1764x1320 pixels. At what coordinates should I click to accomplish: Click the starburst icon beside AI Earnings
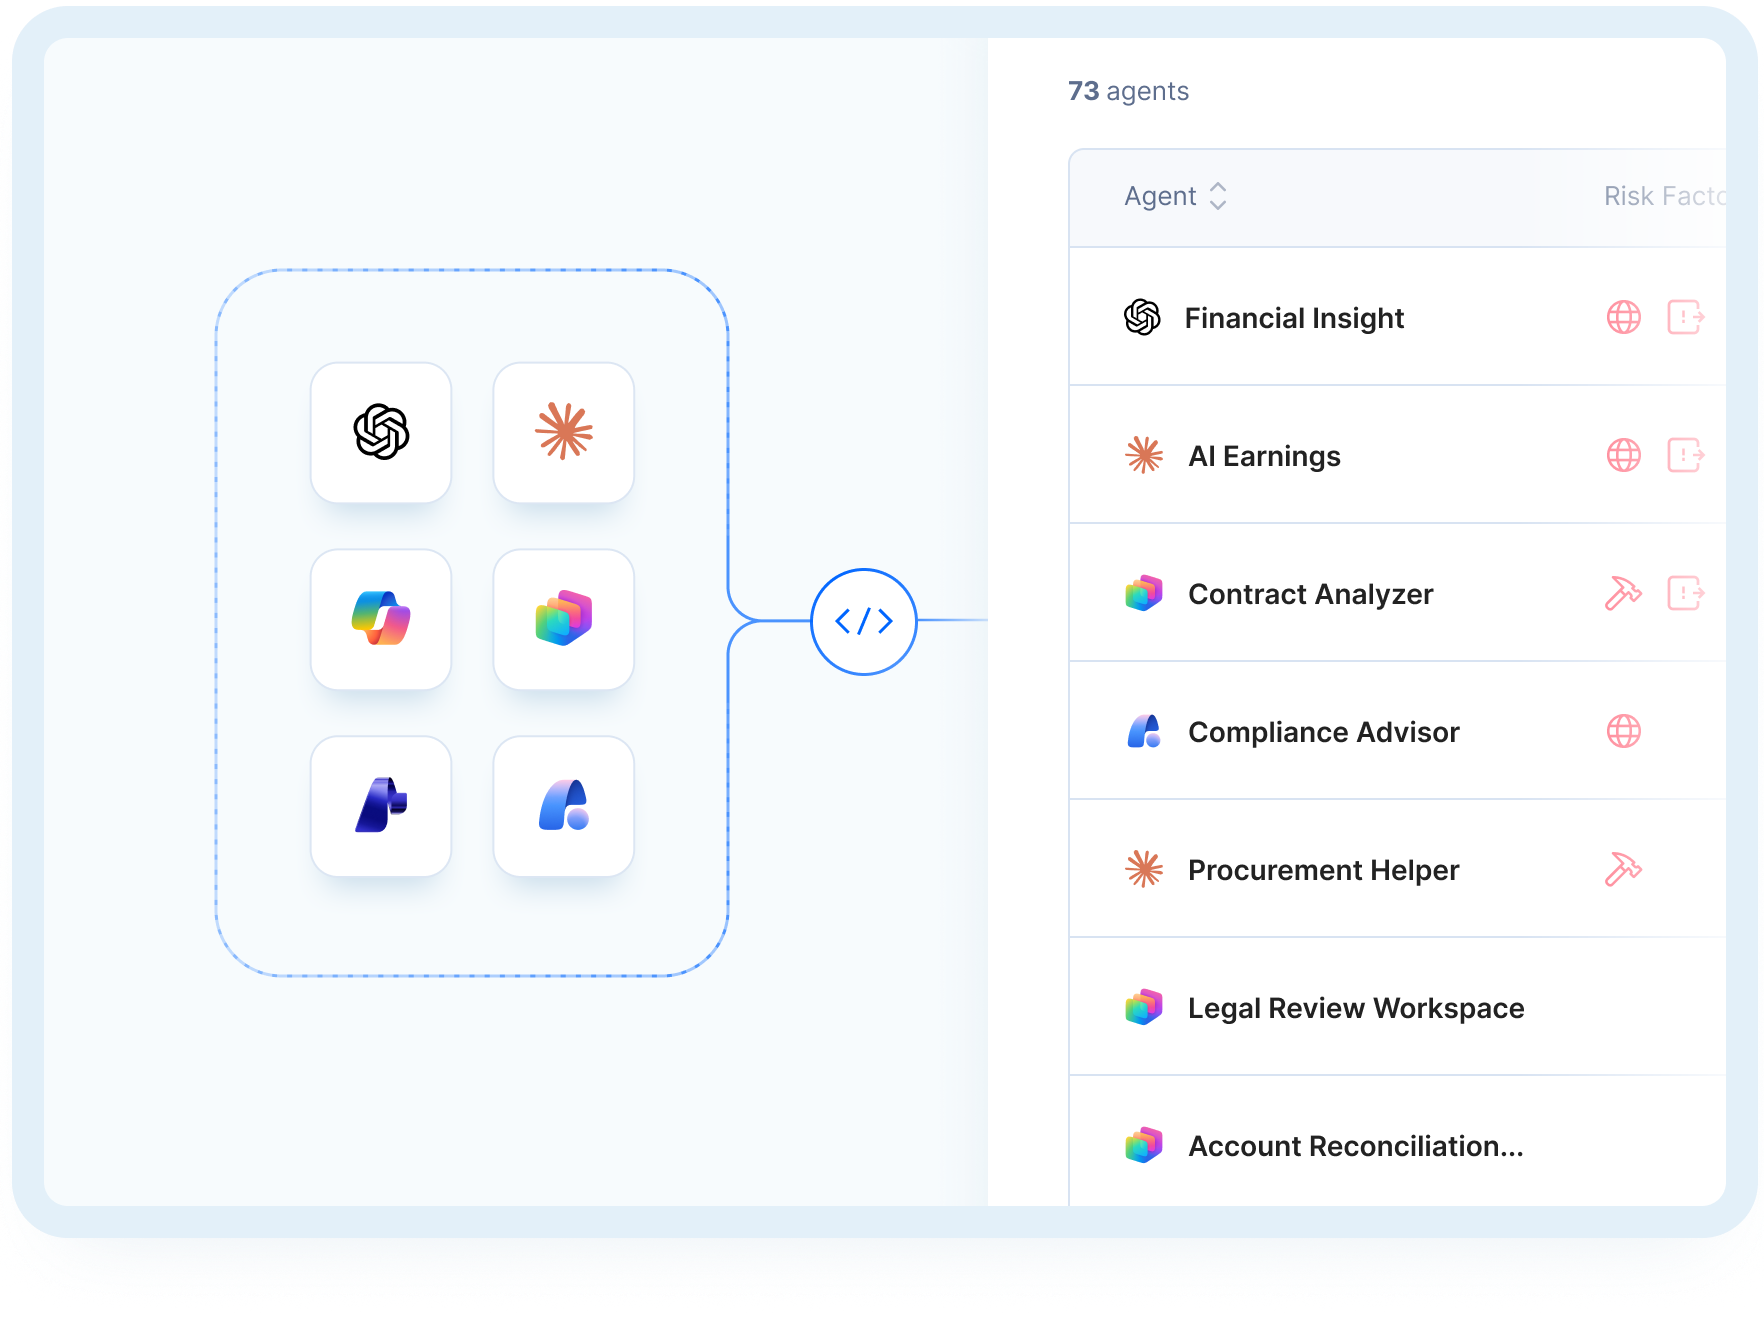[x=1144, y=455]
